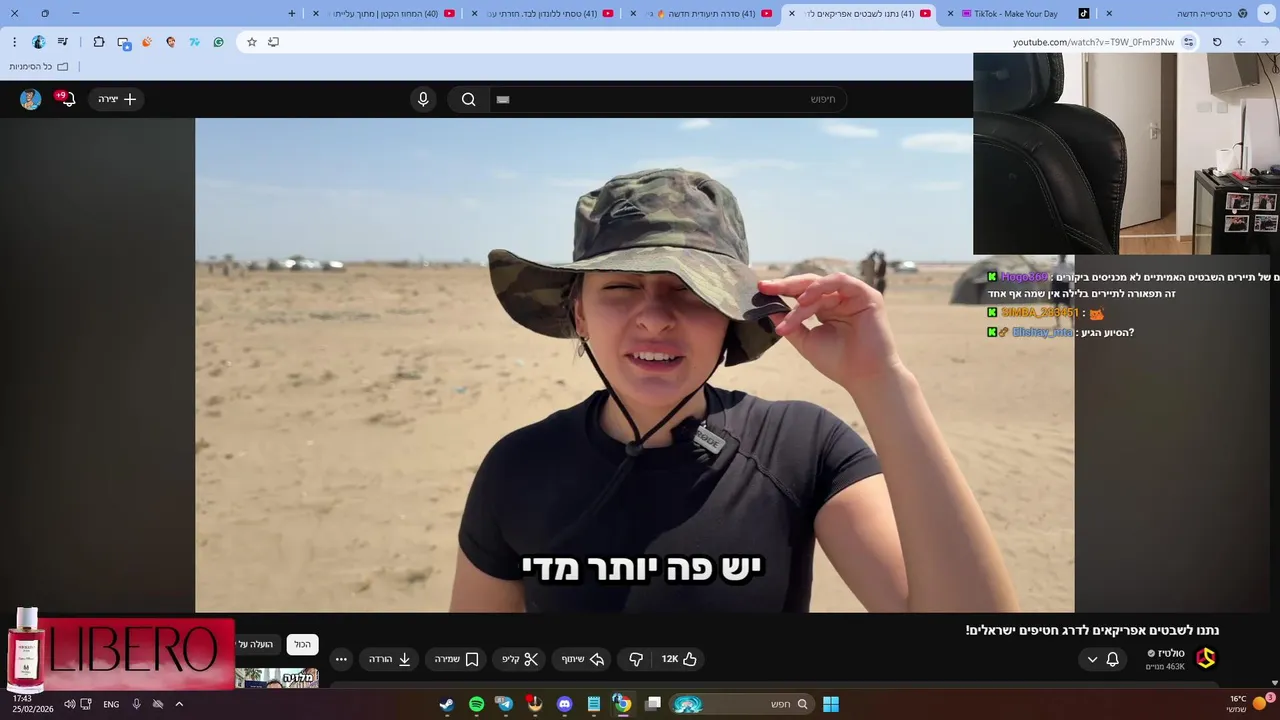
Task: Click the שיתוף share button
Action: click(583, 659)
